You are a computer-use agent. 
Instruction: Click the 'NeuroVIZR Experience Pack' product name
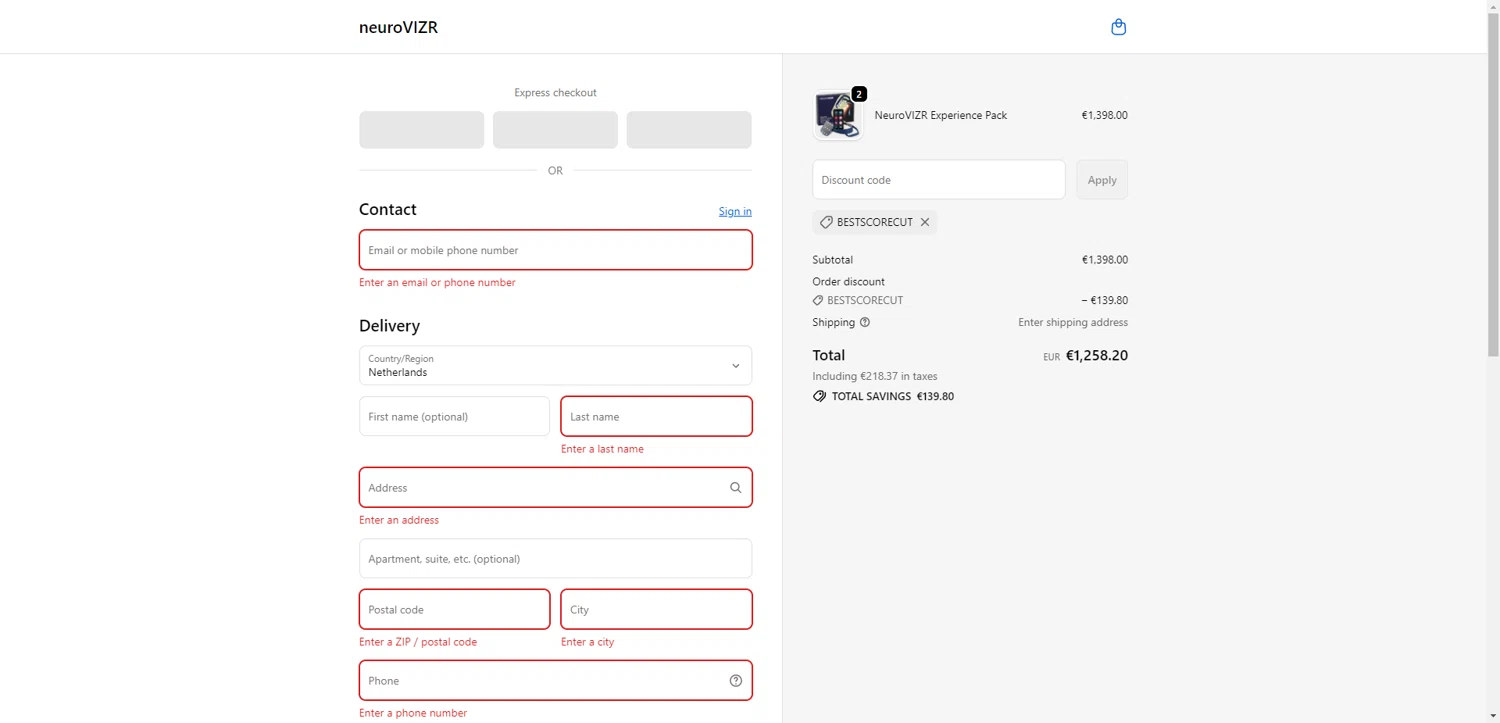(x=941, y=115)
